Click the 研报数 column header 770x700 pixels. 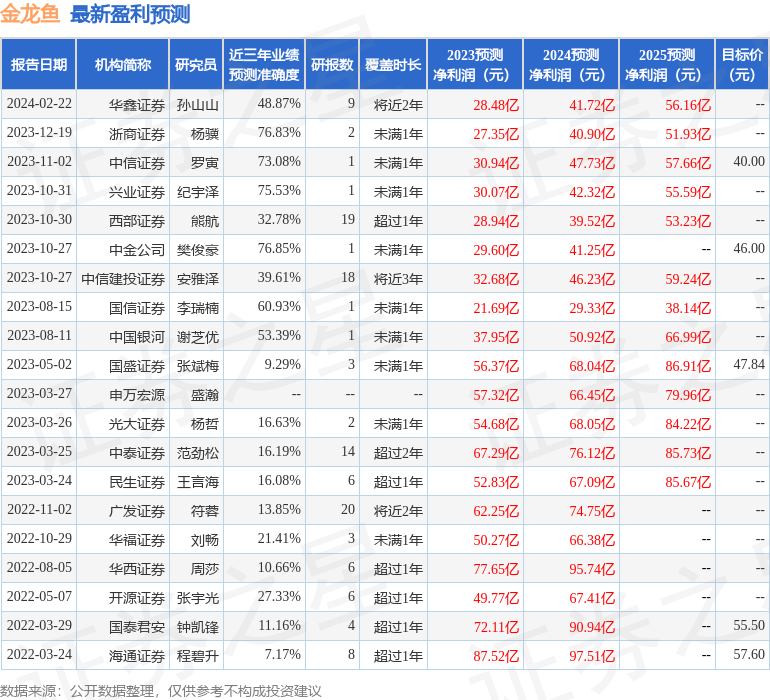(x=331, y=65)
